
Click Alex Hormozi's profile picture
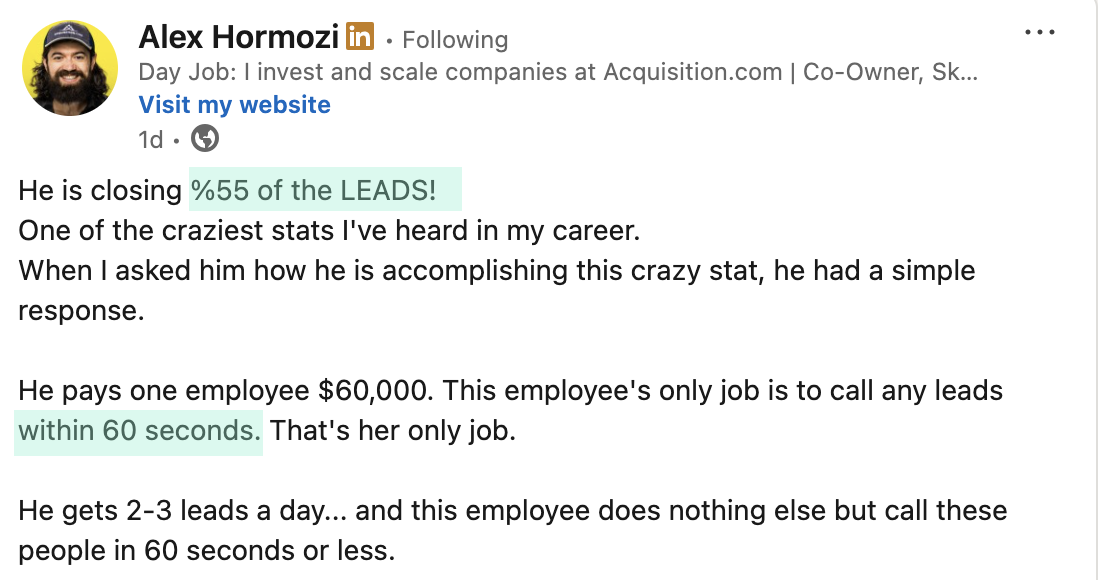click(x=68, y=68)
